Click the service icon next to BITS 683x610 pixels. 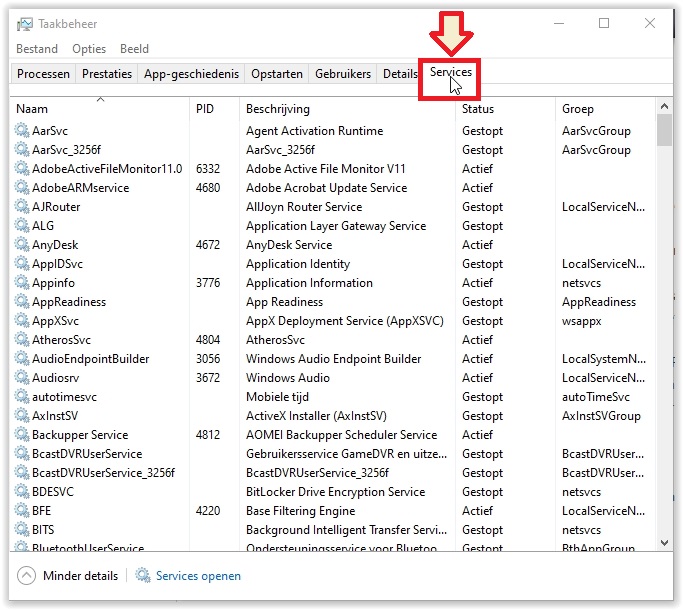(22, 530)
